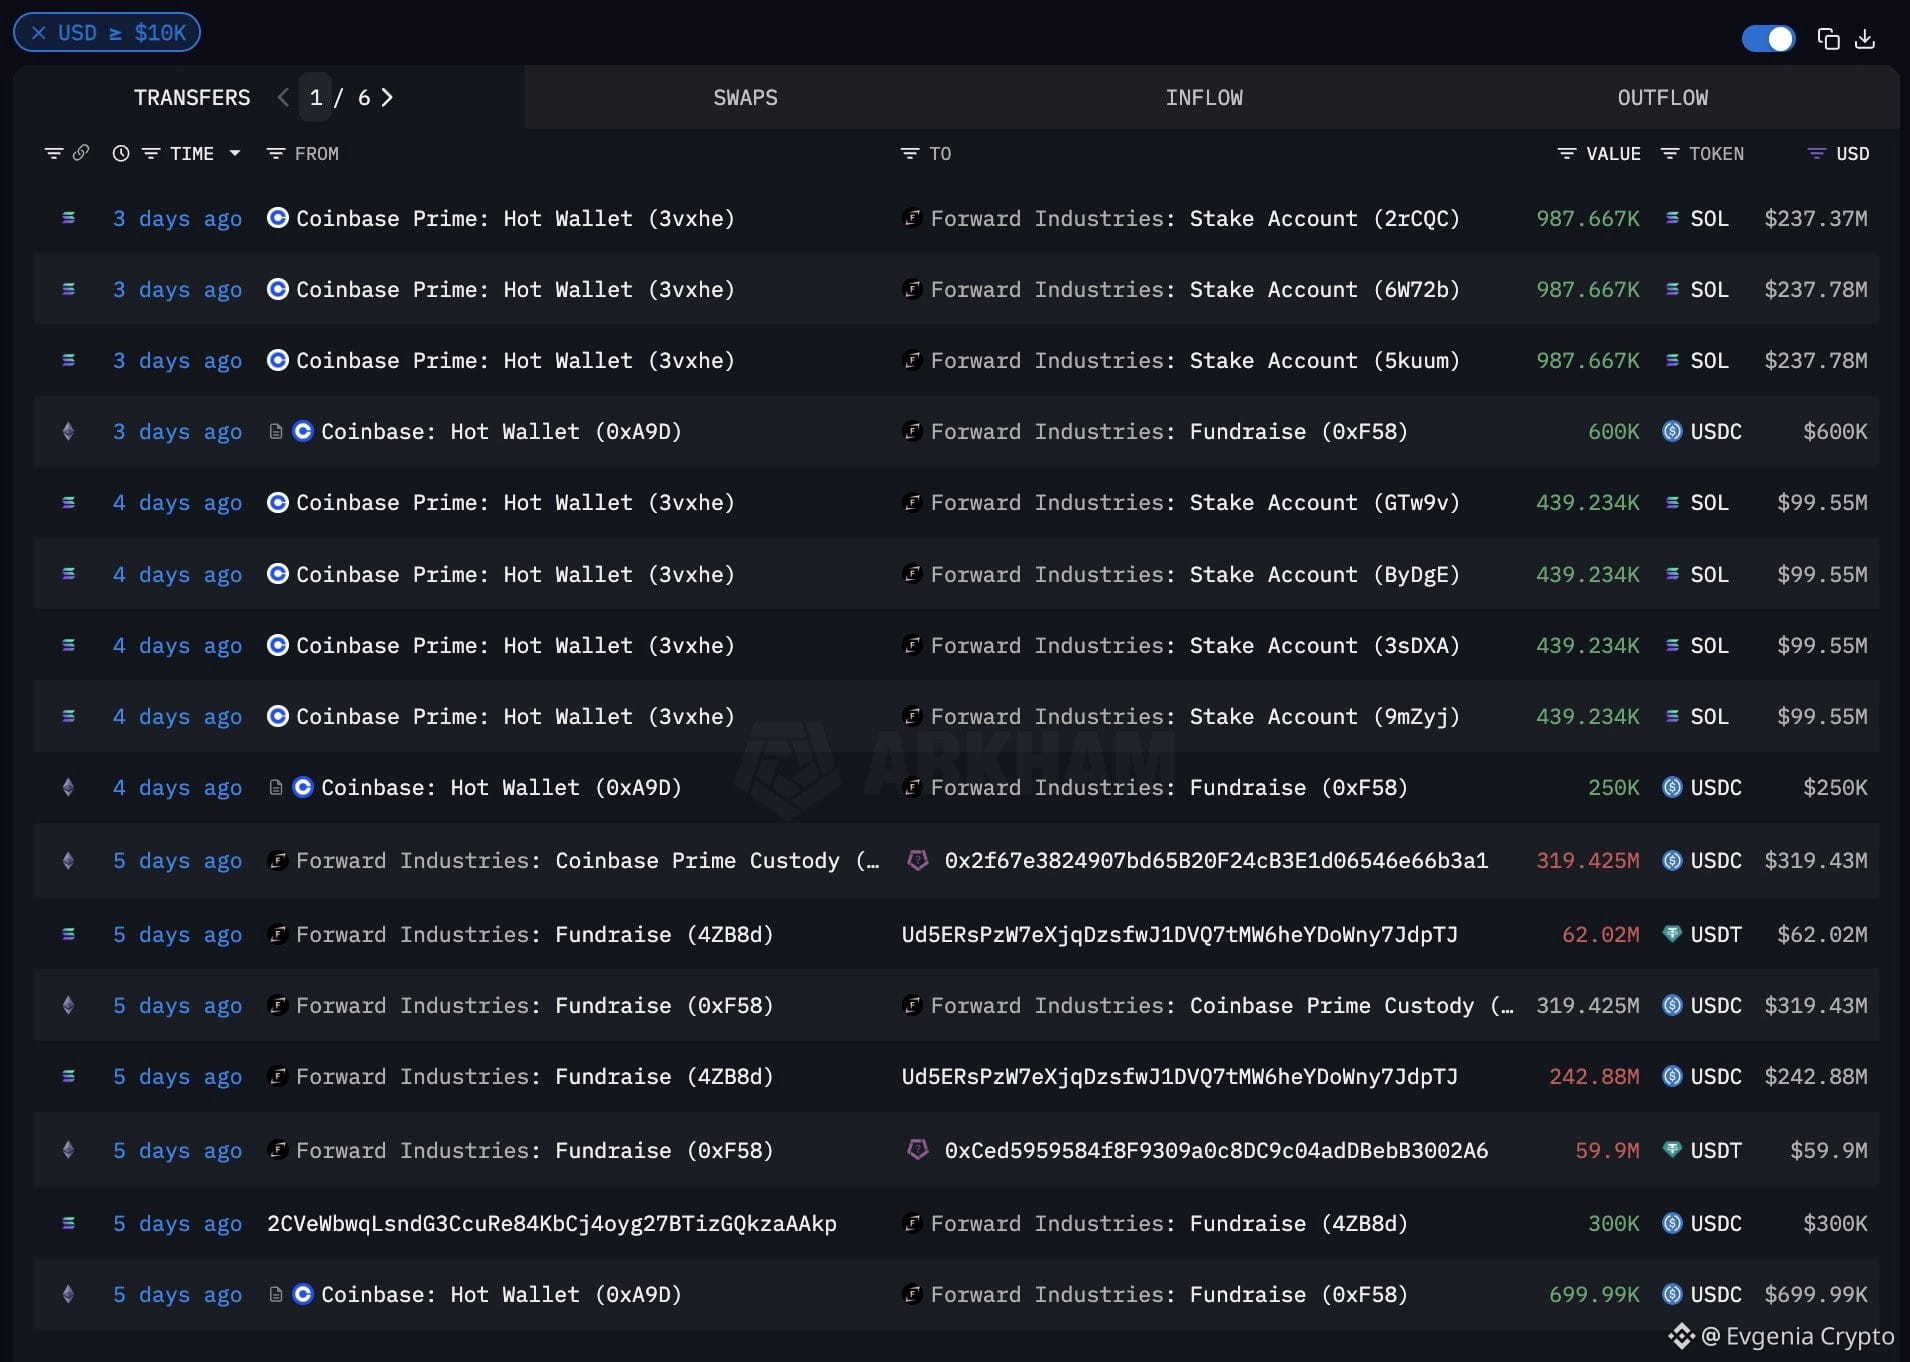1910x1362 pixels.
Task: Click pink avatar icon beside 0x2f67e address
Action: tap(917, 860)
